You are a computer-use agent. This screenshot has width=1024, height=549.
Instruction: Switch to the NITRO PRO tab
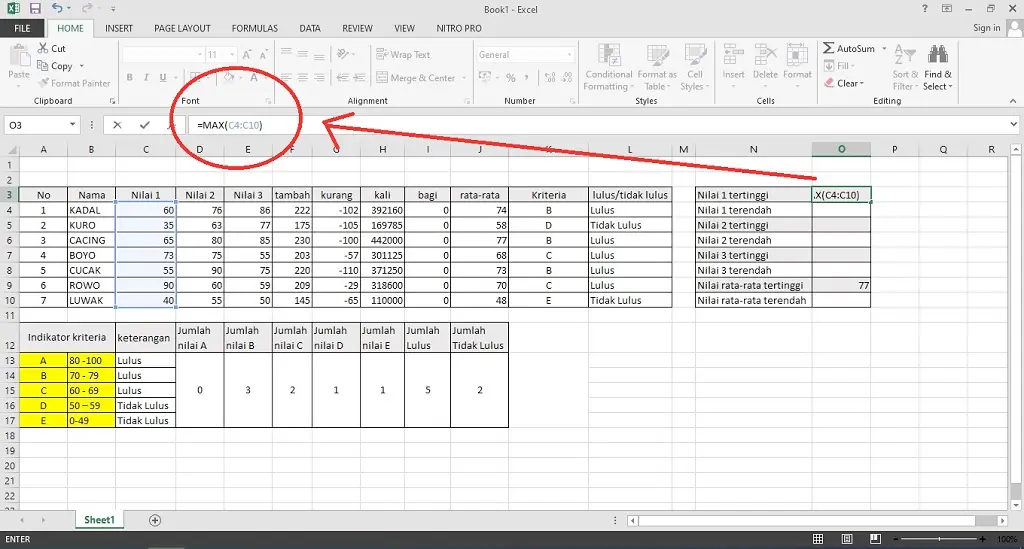(x=459, y=28)
